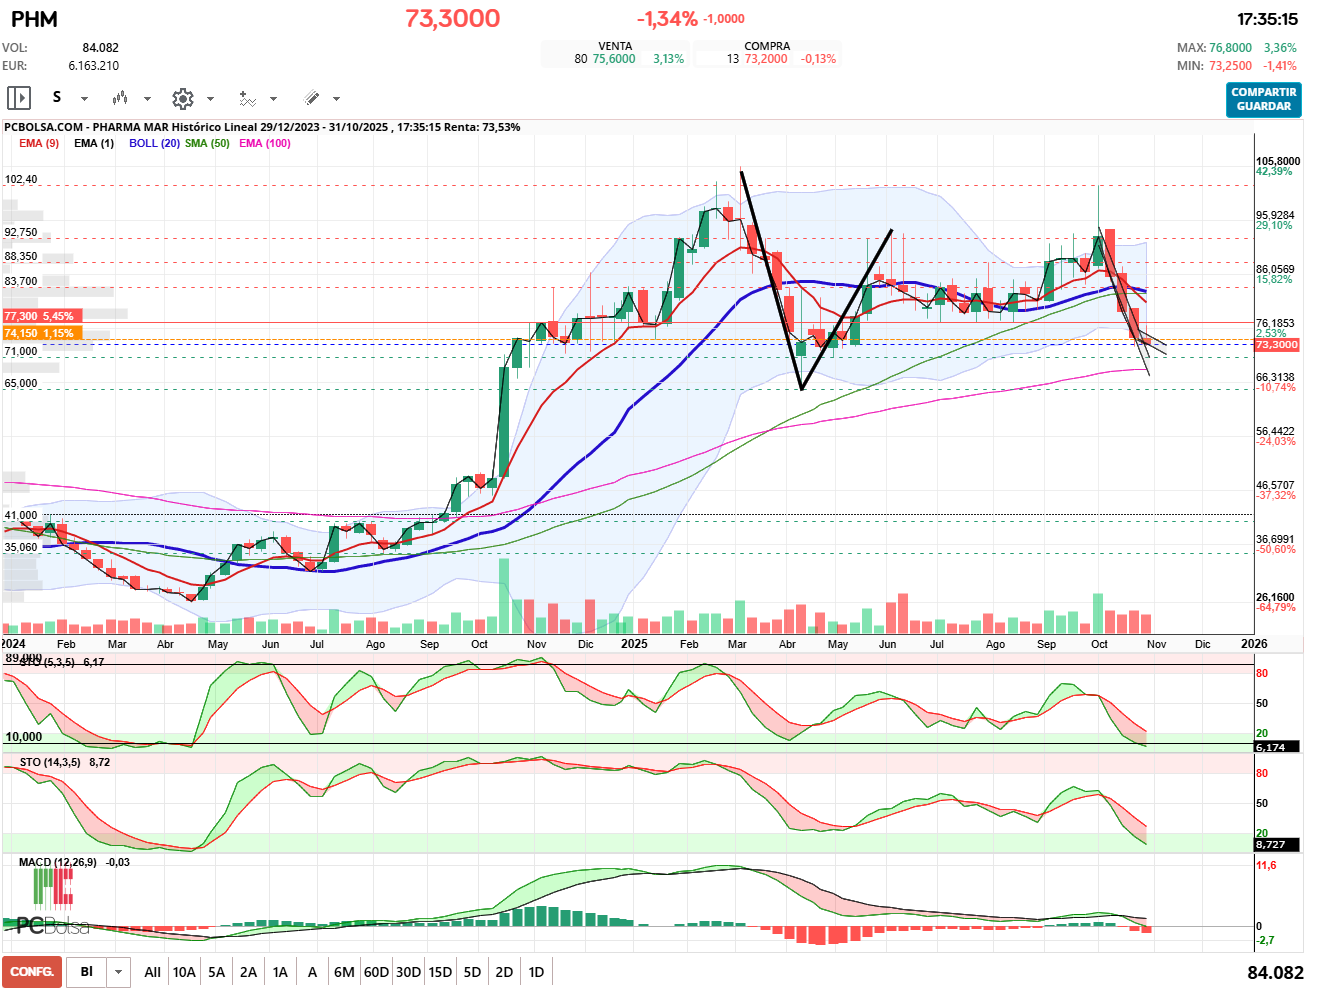Expand the BI selector dropdown arrow
The width and height of the screenshot is (1317, 993).
click(119, 972)
